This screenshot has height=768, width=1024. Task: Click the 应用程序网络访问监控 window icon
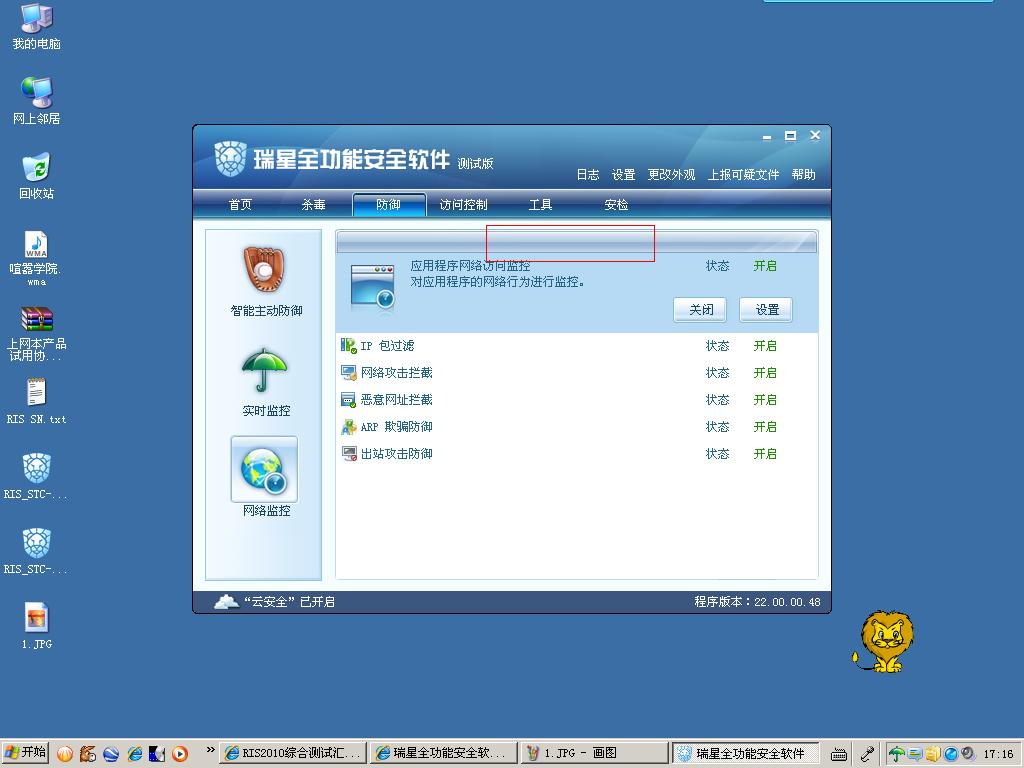click(x=372, y=286)
